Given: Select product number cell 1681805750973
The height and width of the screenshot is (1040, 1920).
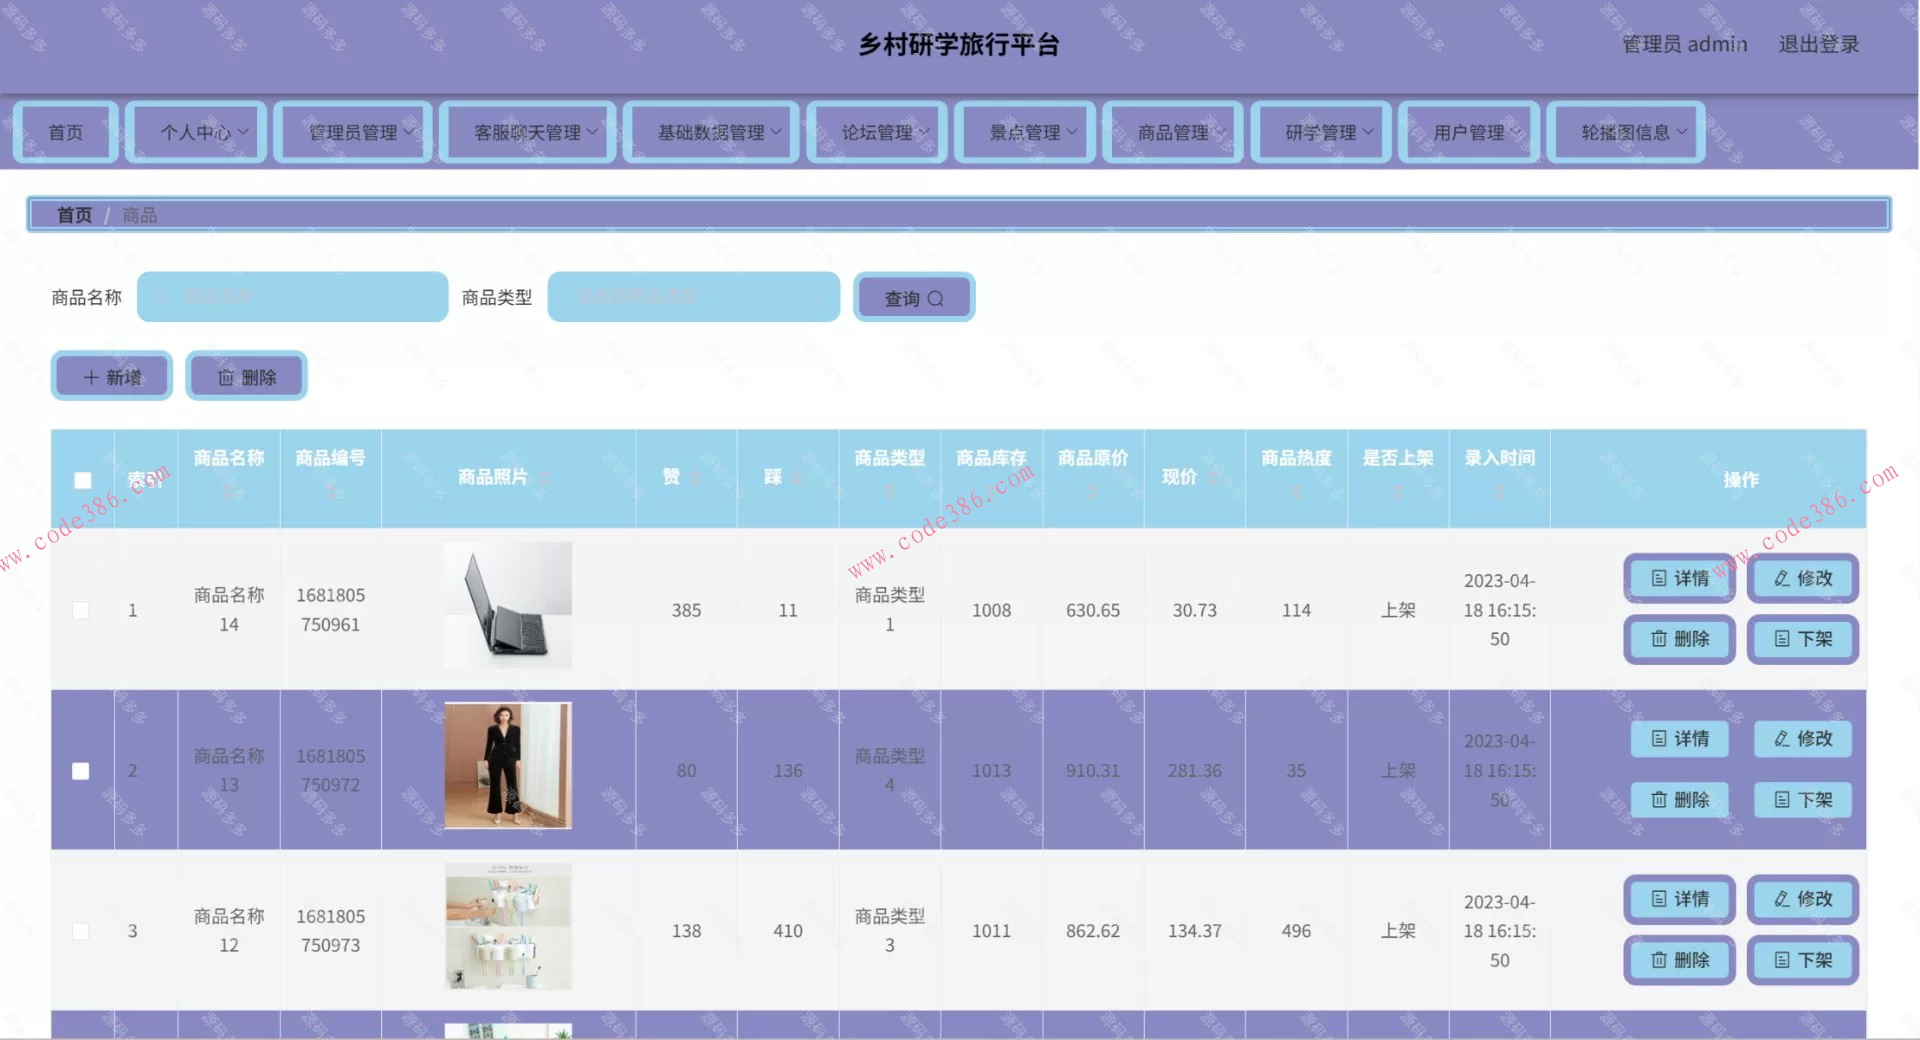Looking at the screenshot, I should 330,931.
